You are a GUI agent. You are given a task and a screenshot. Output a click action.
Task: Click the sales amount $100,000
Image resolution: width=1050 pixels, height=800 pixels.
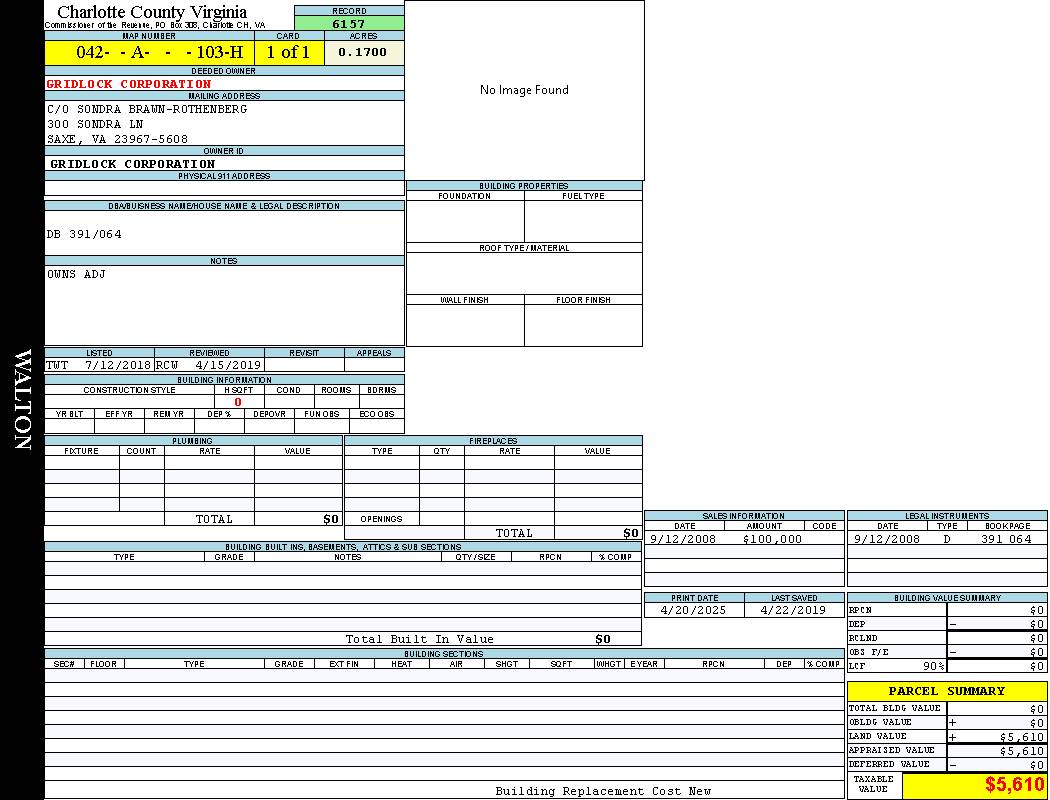pyautogui.click(x=772, y=539)
